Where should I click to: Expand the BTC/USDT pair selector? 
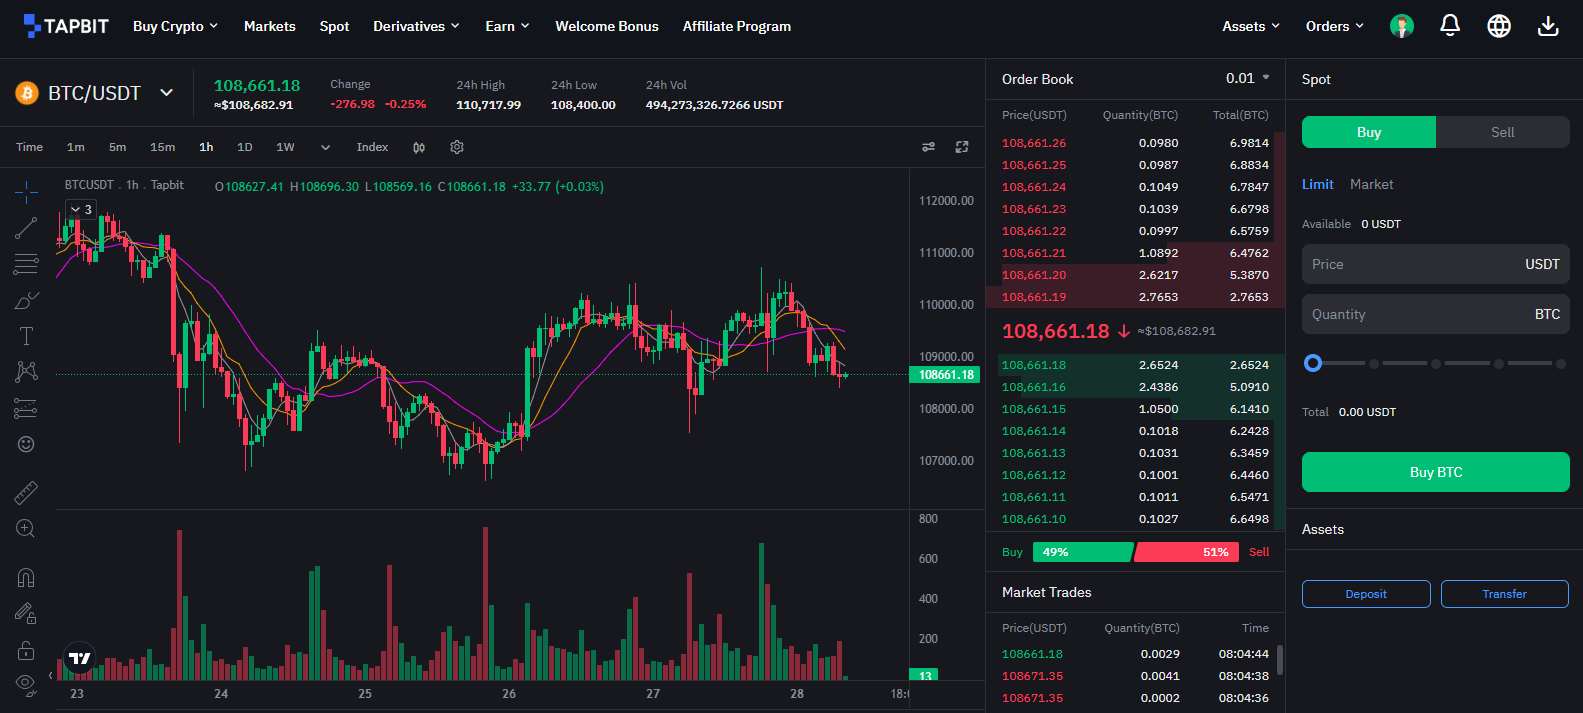(x=167, y=93)
